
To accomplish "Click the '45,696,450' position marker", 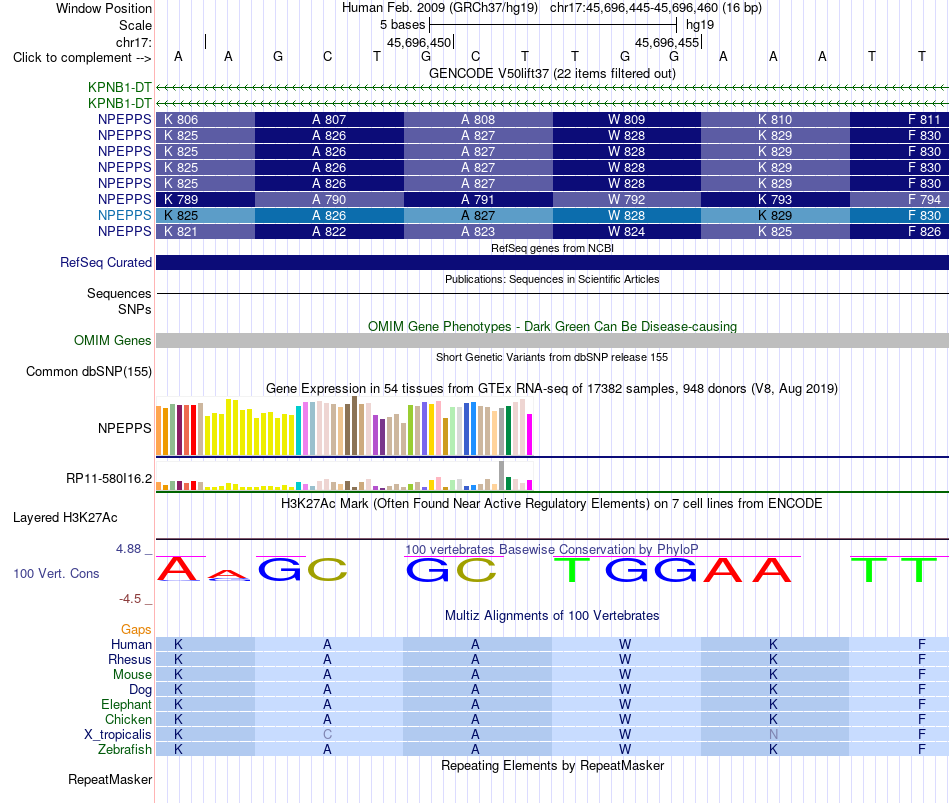I will click(x=419, y=42).
